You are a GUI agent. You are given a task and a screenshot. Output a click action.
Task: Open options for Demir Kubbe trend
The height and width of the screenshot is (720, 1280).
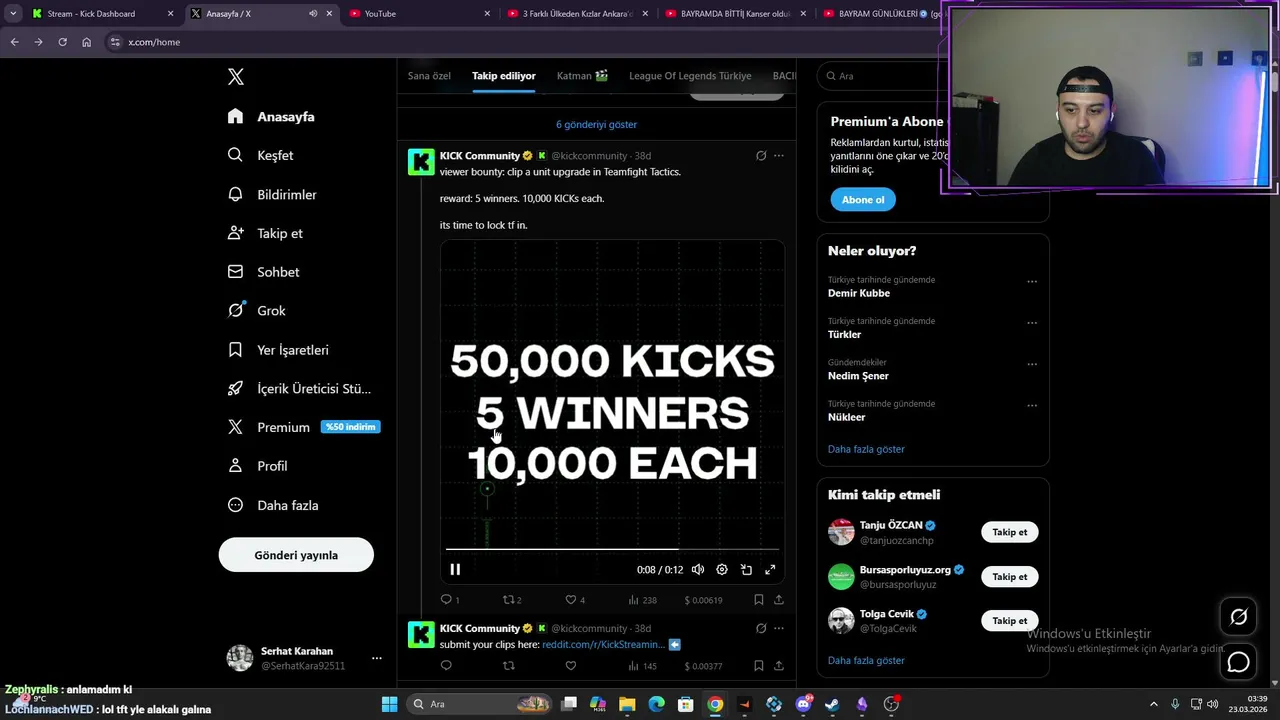tap(1032, 282)
